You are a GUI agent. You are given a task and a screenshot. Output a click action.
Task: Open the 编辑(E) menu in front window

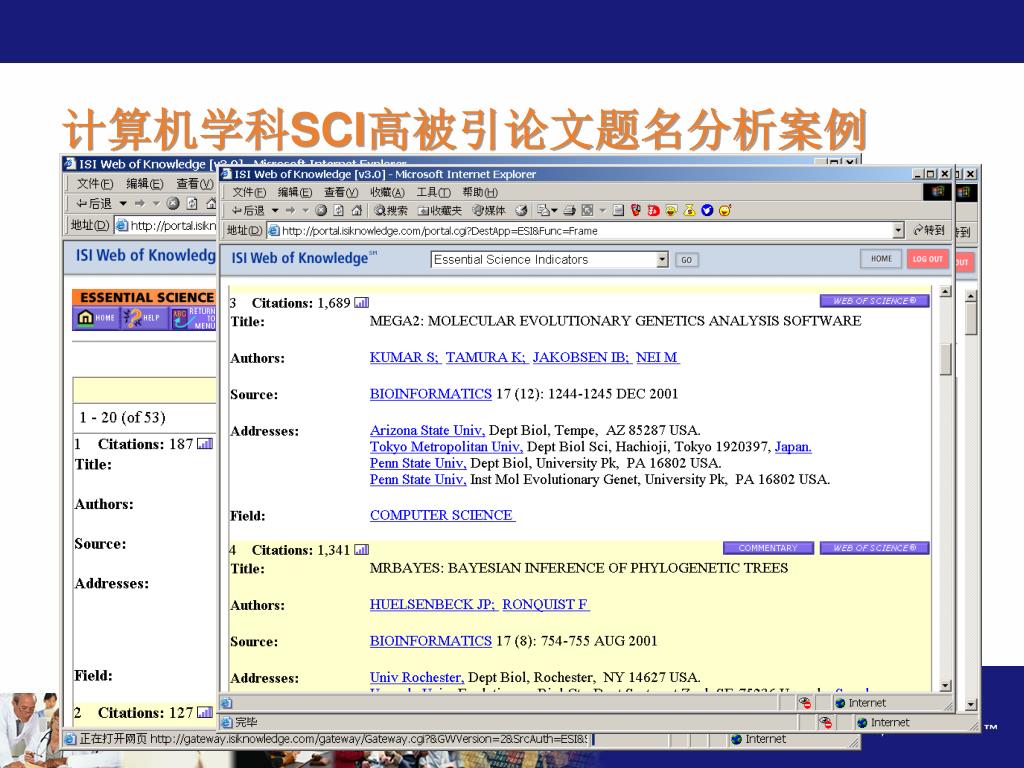[x=295, y=193]
